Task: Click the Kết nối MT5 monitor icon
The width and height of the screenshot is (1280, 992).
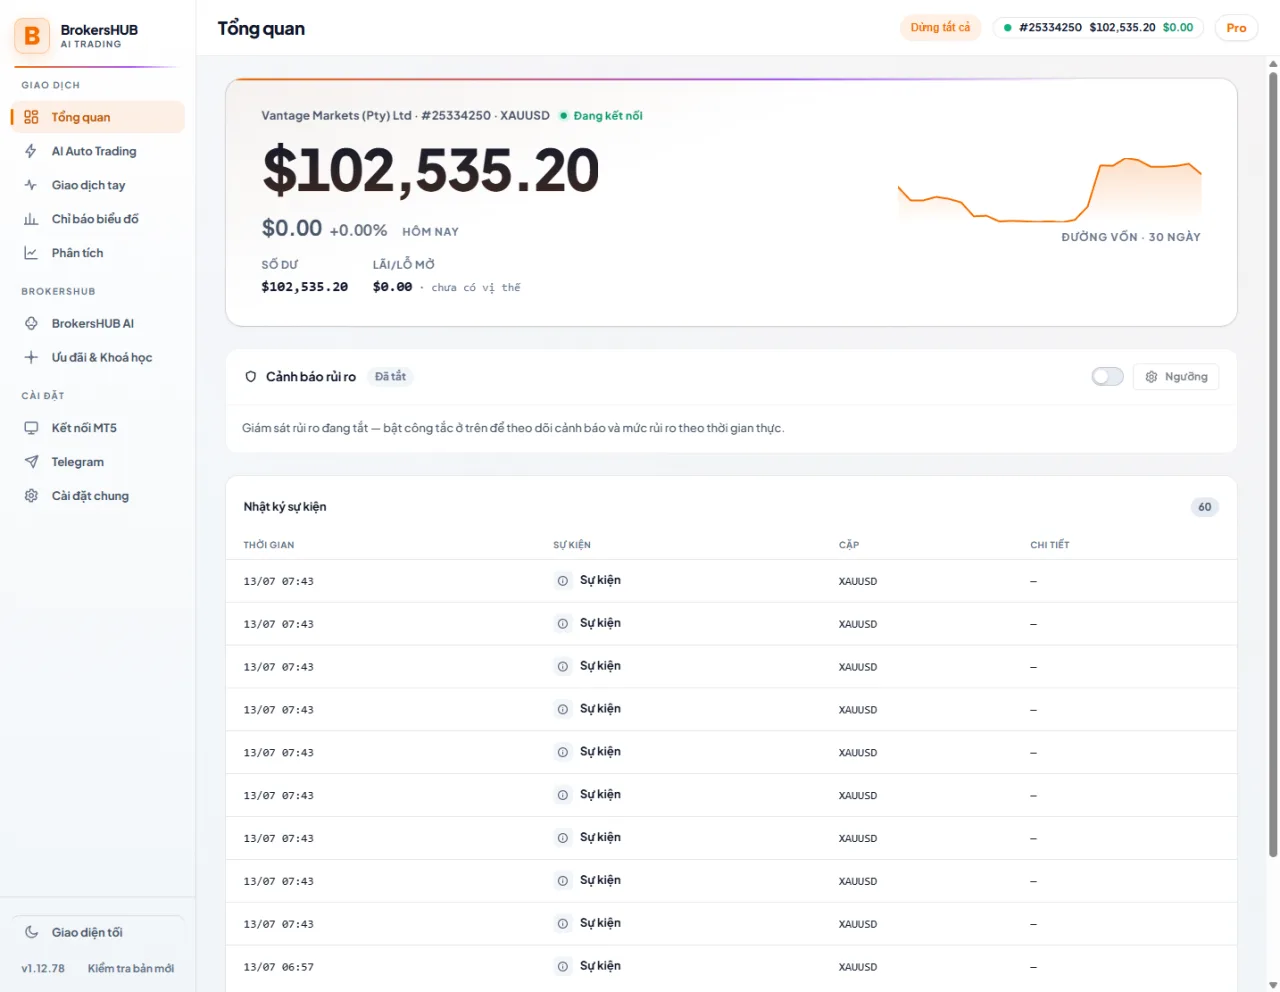Action: (x=31, y=428)
